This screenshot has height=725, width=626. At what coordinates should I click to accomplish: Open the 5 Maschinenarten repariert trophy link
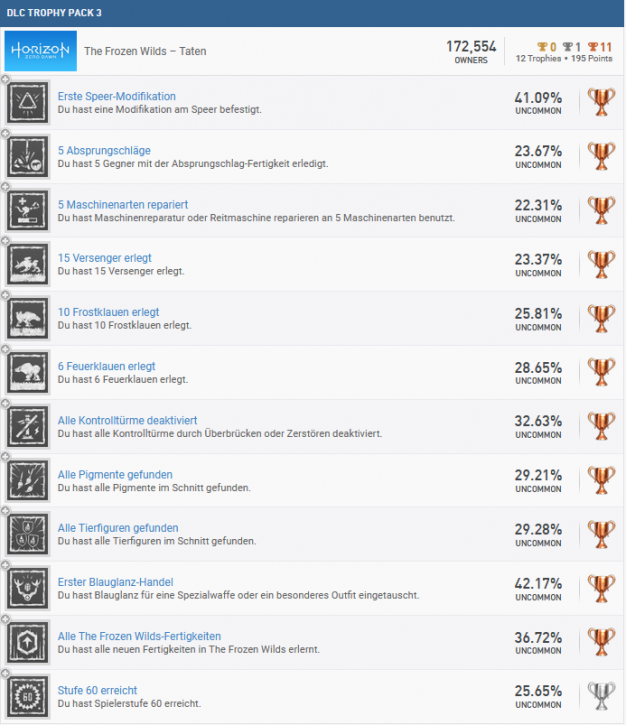pyautogui.click(x=123, y=204)
